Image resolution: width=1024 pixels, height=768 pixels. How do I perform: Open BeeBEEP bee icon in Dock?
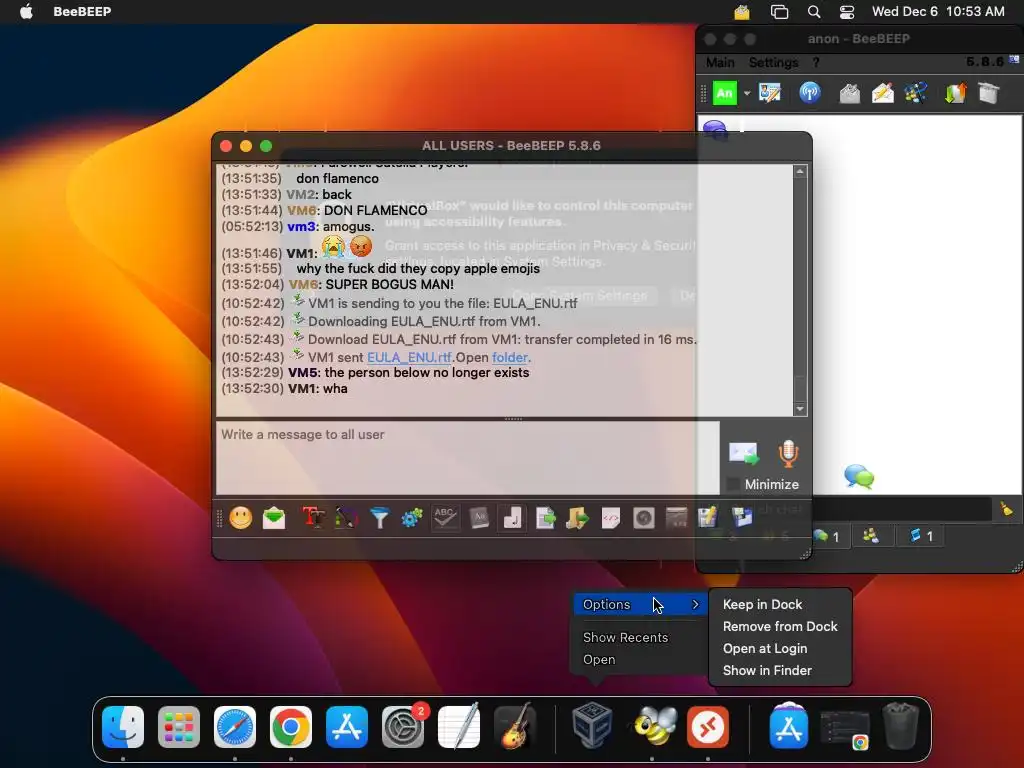pyautogui.click(x=652, y=726)
